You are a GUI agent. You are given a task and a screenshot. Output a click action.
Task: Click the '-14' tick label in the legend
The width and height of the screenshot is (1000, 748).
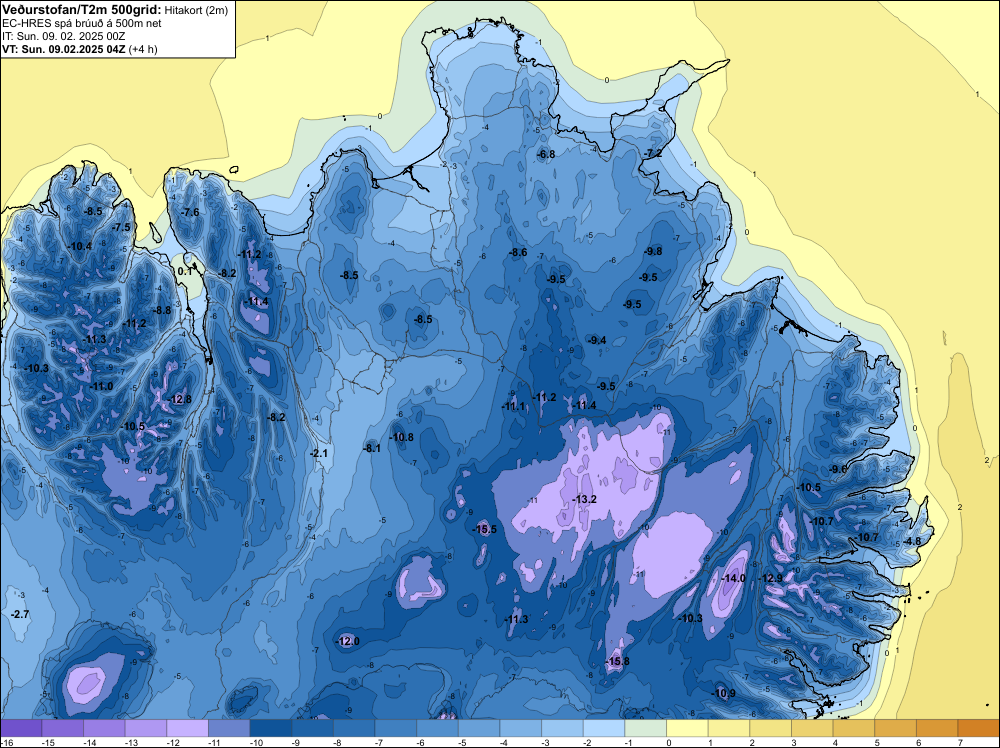click(x=89, y=743)
